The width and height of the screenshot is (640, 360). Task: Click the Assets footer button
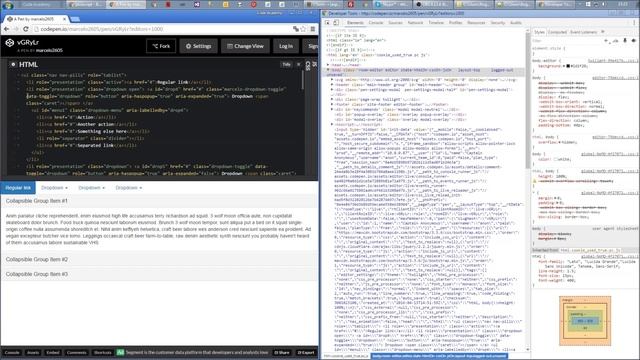[x=33, y=352]
